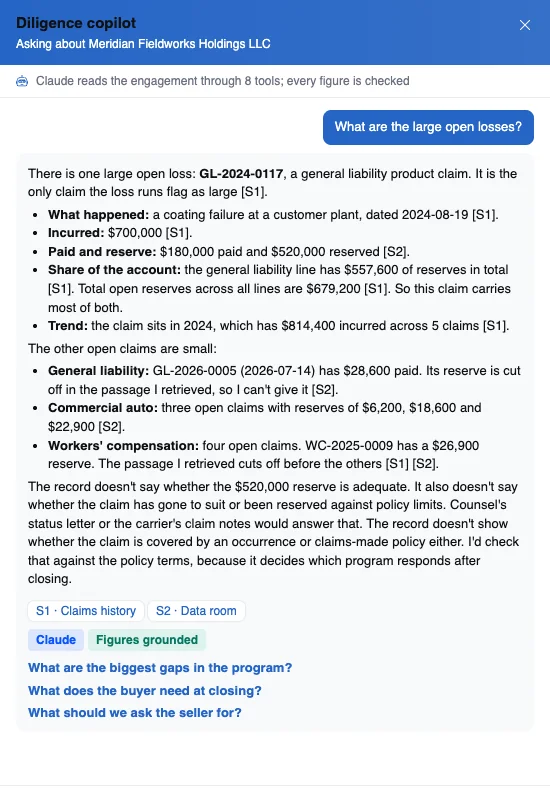Close the Diligence copilot panel
Image resolution: width=550 pixels, height=790 pixels.
525,25
